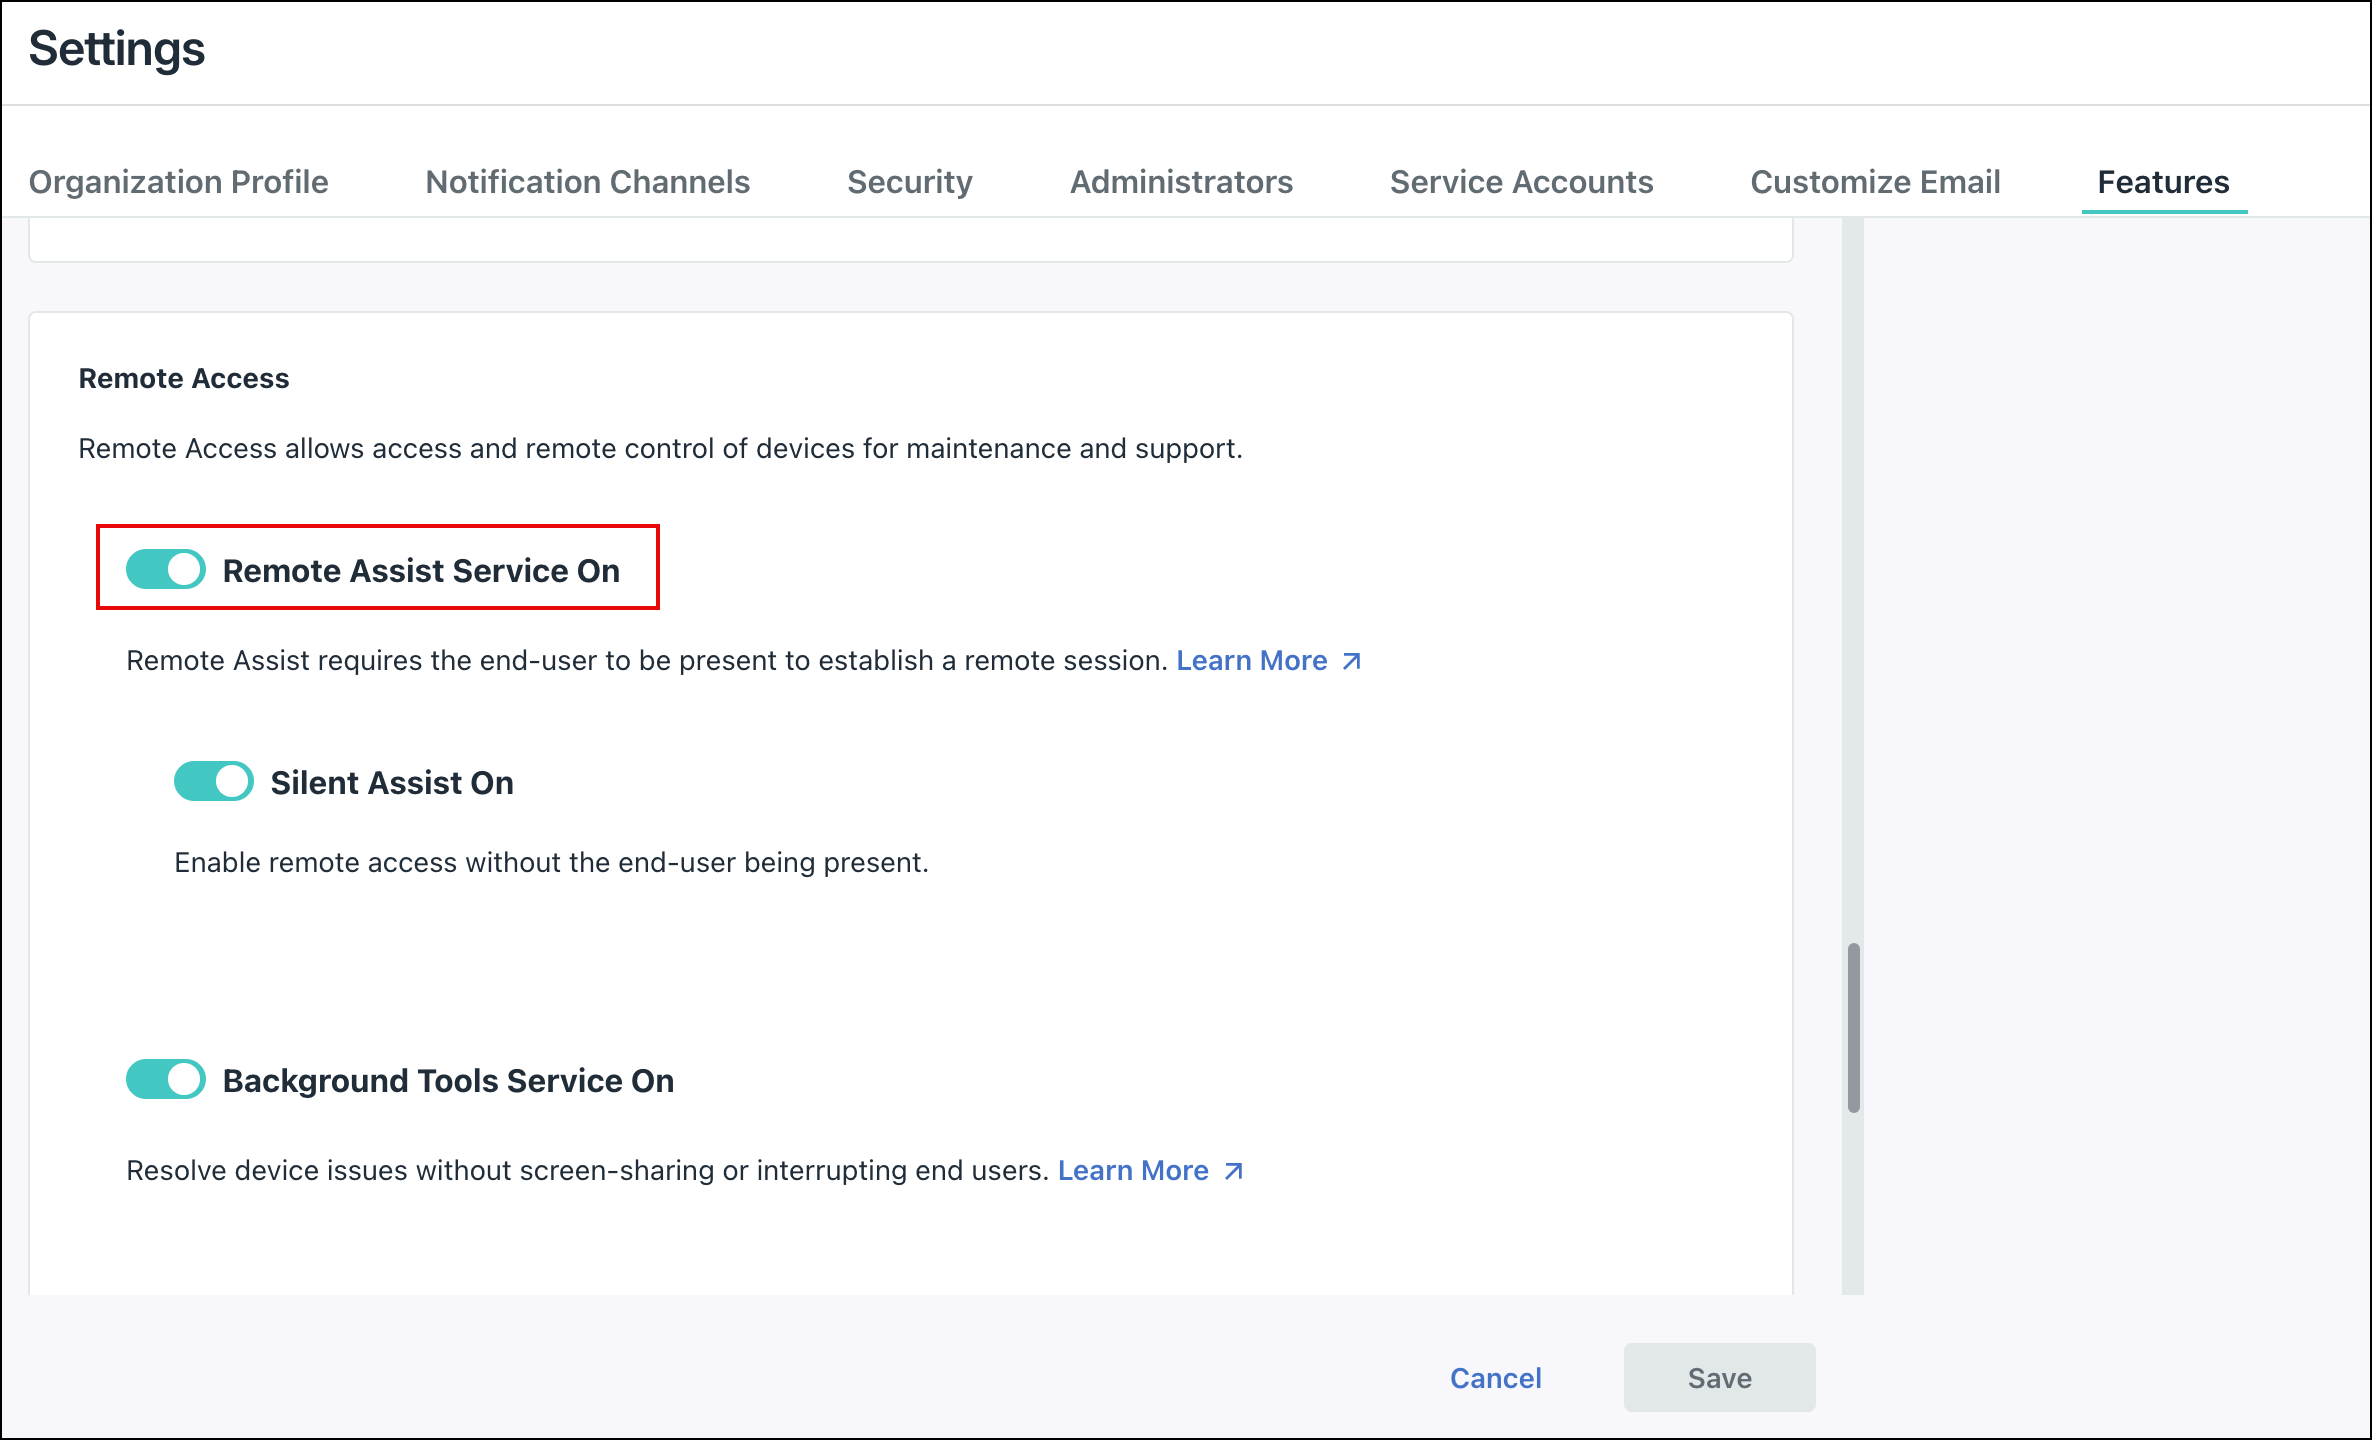This screenshot has width=2372, height=1440.
Task: Click the Silent Assist toggle knob
Action: pyautogui.click(x=230, y=781)
